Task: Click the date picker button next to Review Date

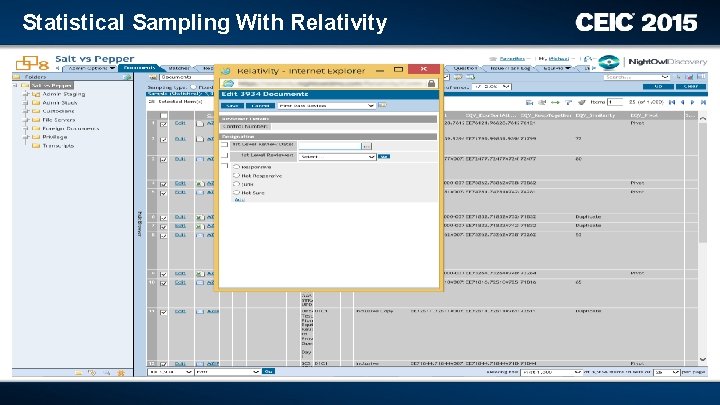Action: click(x=366, y=146)
